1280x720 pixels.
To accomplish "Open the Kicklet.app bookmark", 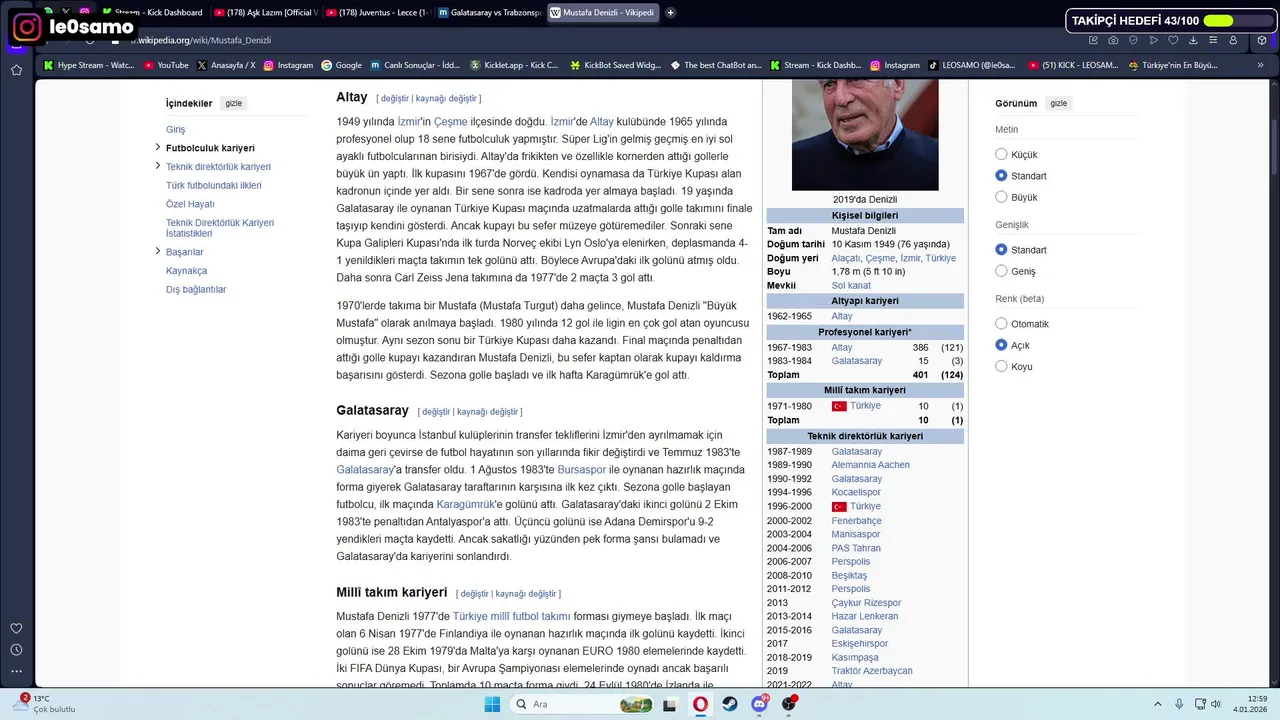I will [516, 65].
